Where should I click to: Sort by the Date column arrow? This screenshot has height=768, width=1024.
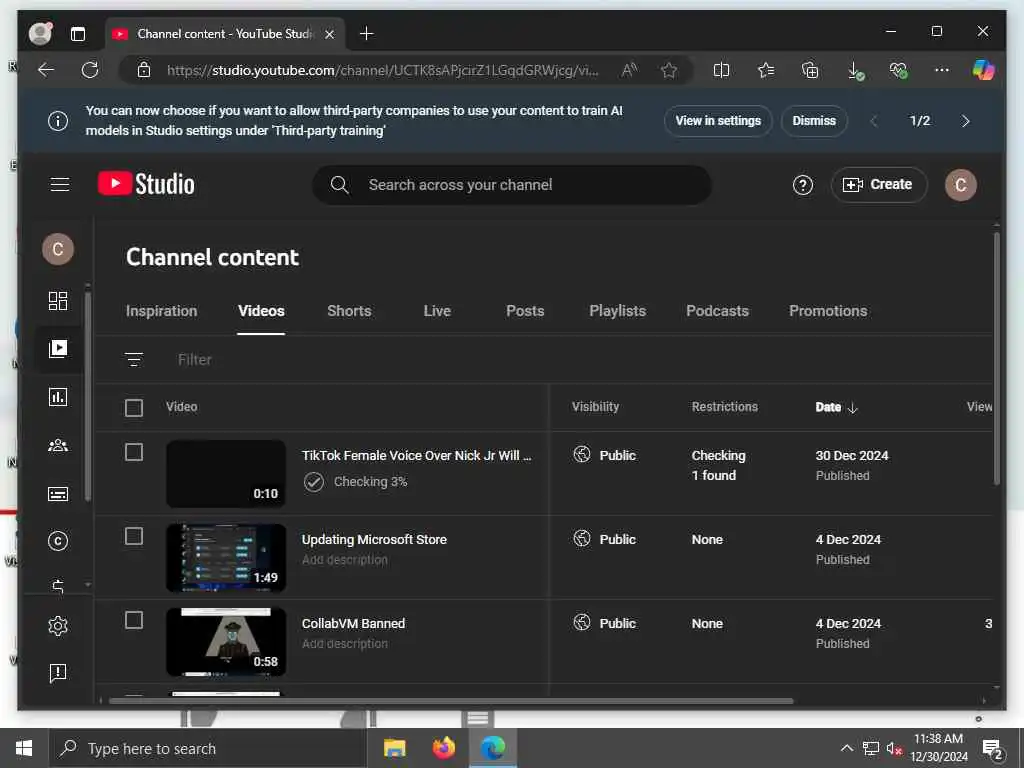(852, 408)
